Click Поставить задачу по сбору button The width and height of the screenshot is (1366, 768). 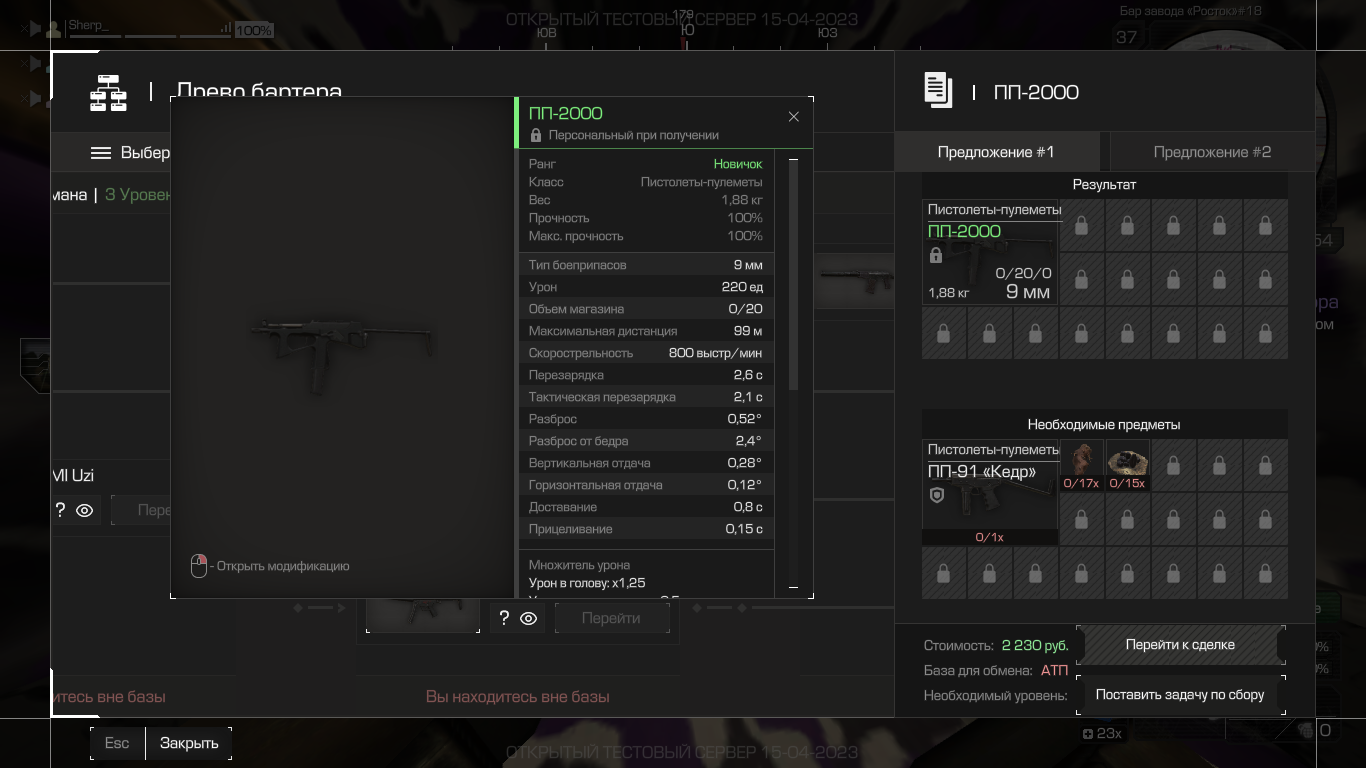1180,695
